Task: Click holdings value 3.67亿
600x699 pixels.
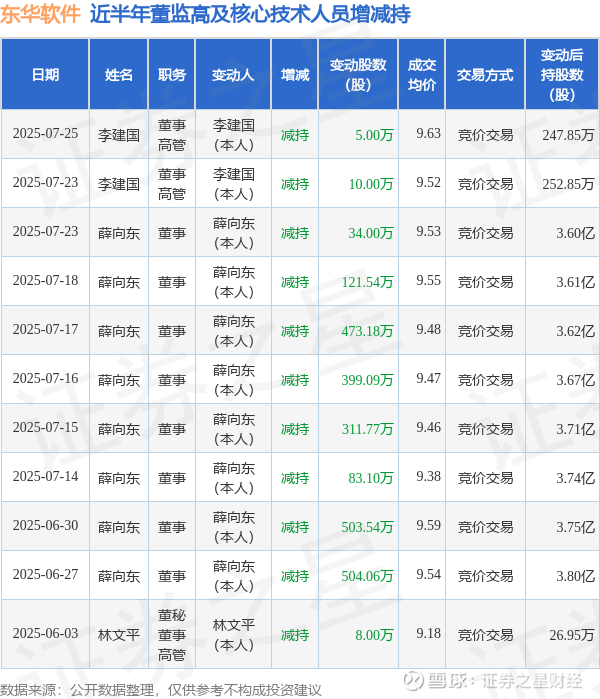Action: [575, 380]
